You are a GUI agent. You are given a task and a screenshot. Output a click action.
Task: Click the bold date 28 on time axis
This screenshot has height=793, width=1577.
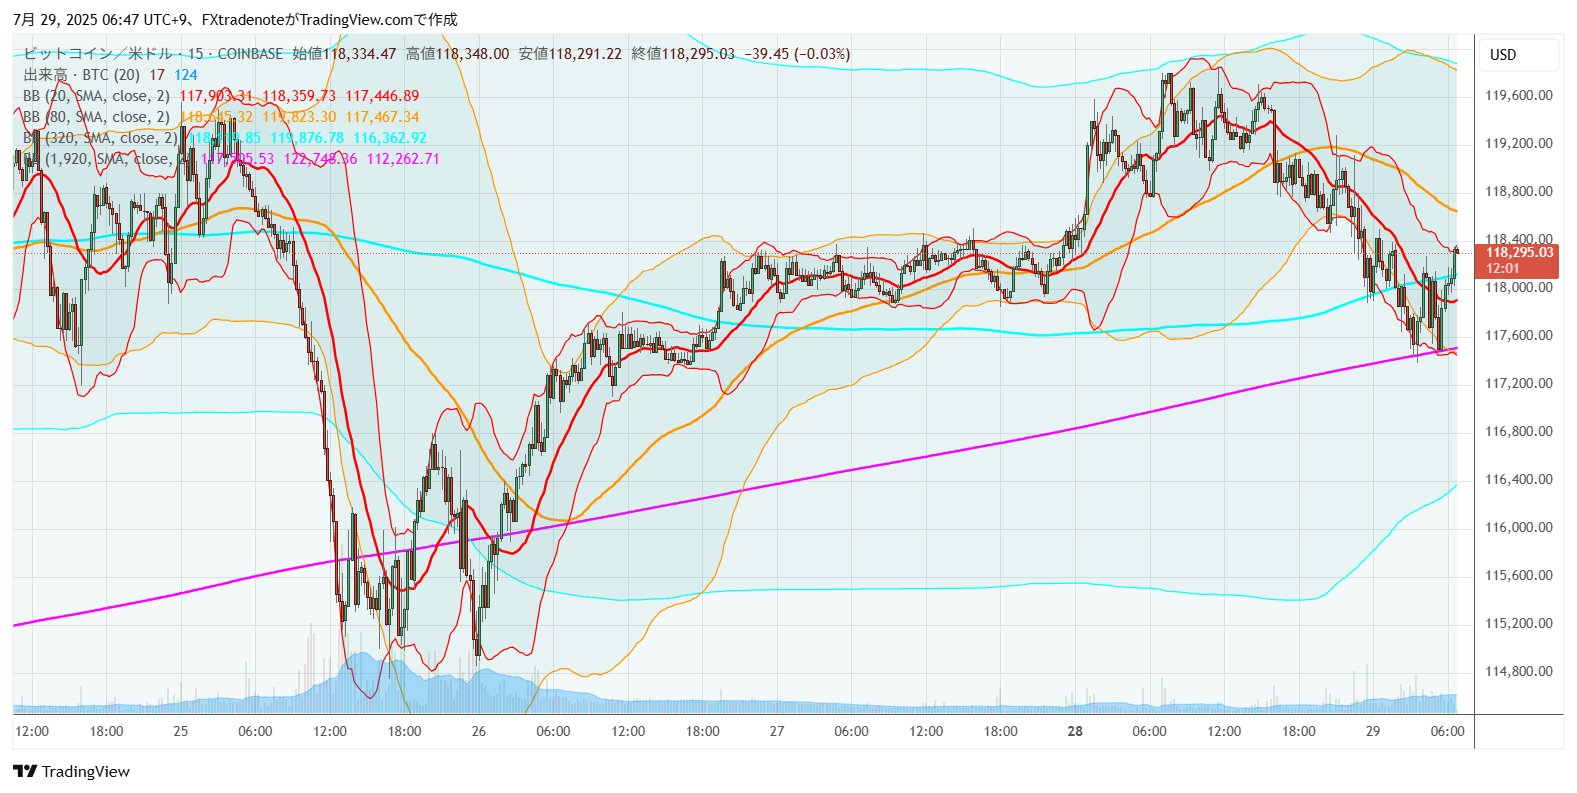point(1075,731)
